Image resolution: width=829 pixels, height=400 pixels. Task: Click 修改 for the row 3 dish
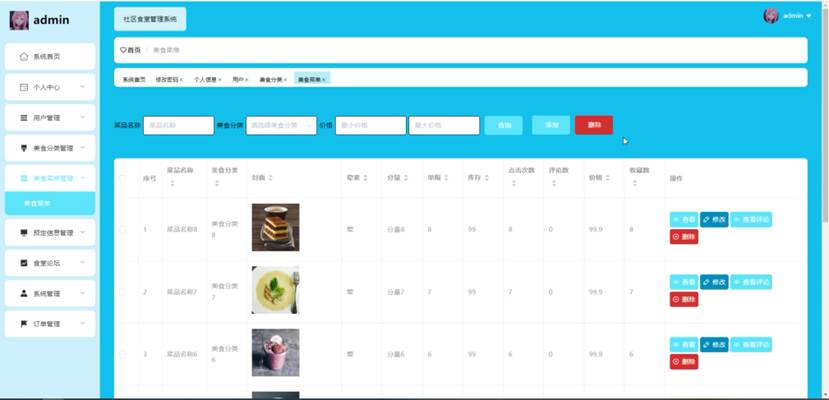pyautogui.click(x=714, y=345)
